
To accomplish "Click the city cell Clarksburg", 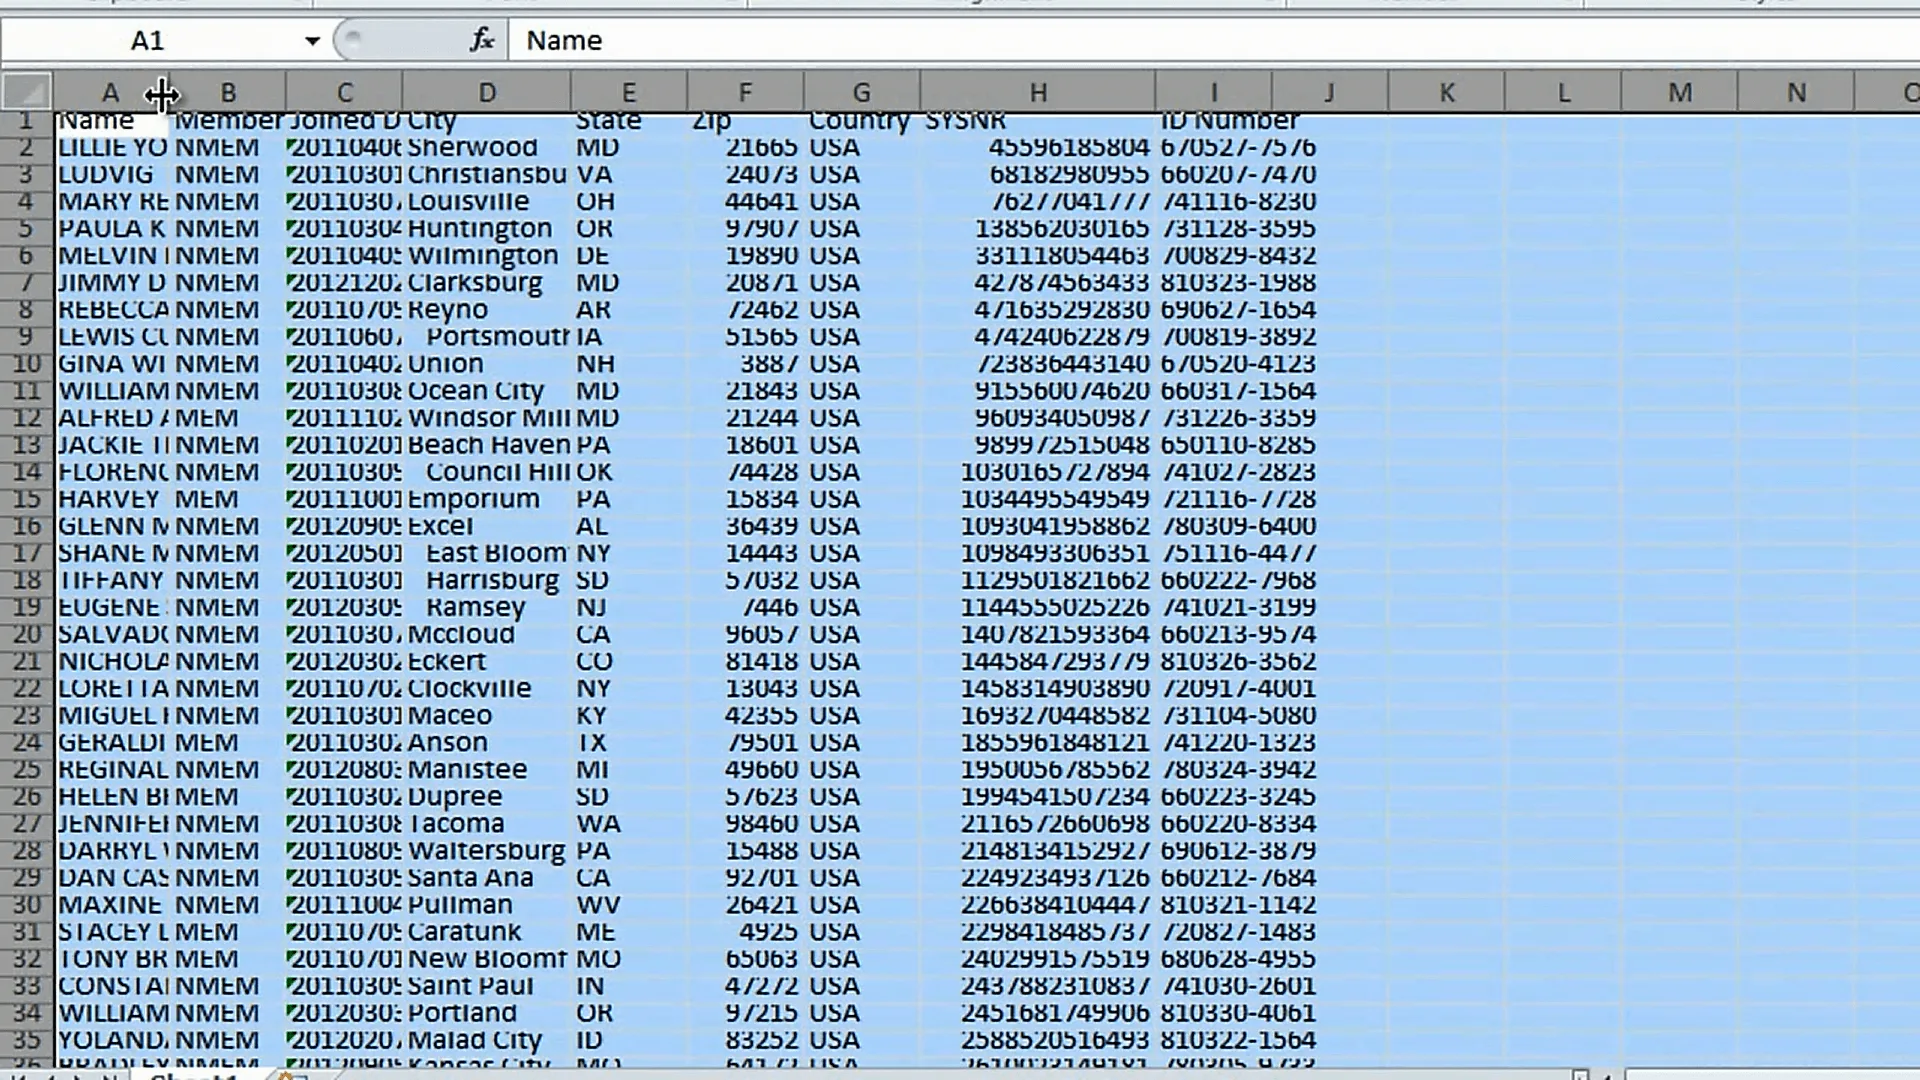I will pos(487,283).
